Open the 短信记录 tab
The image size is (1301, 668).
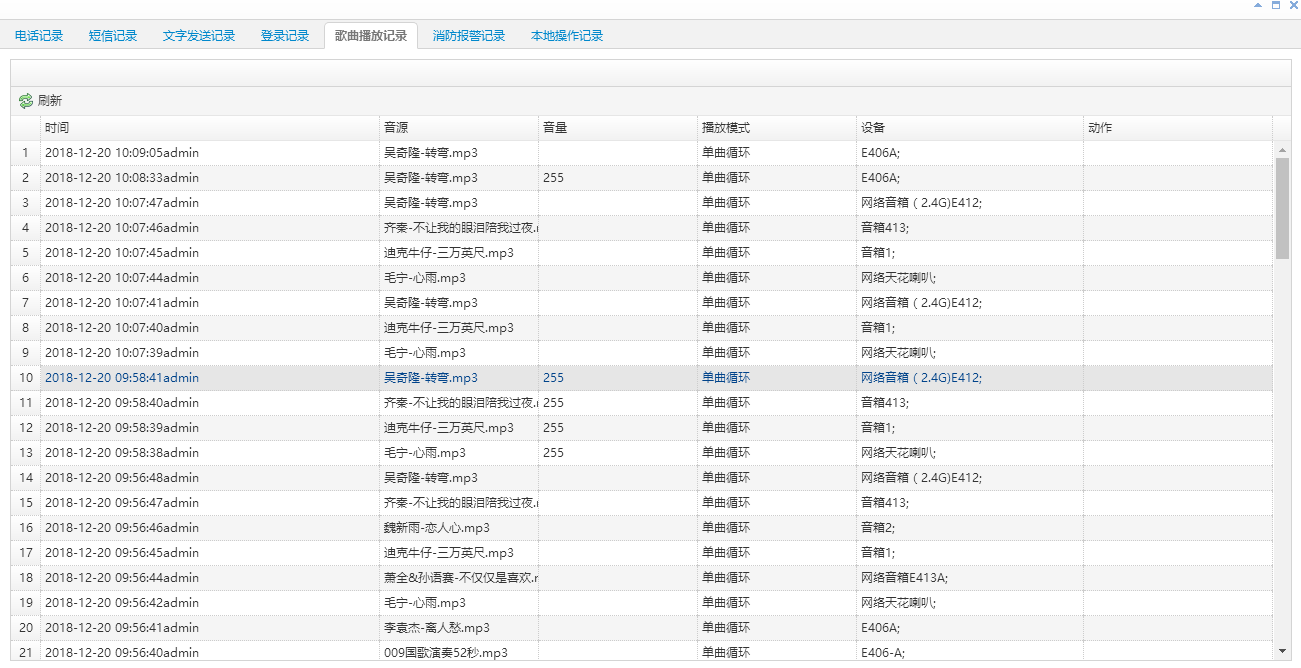click(112, 33)
